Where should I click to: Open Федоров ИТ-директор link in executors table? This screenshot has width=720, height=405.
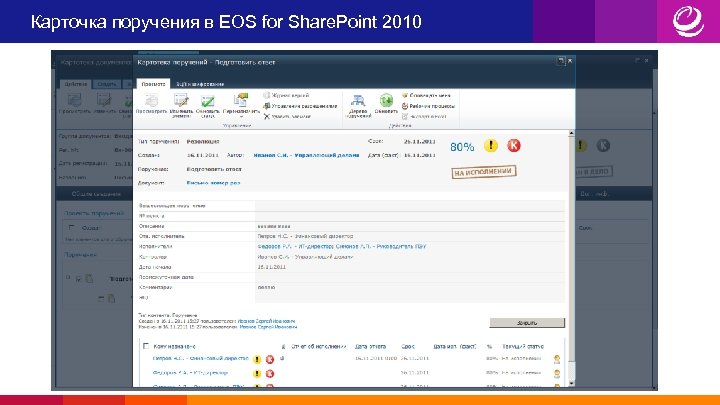(190, 373)
